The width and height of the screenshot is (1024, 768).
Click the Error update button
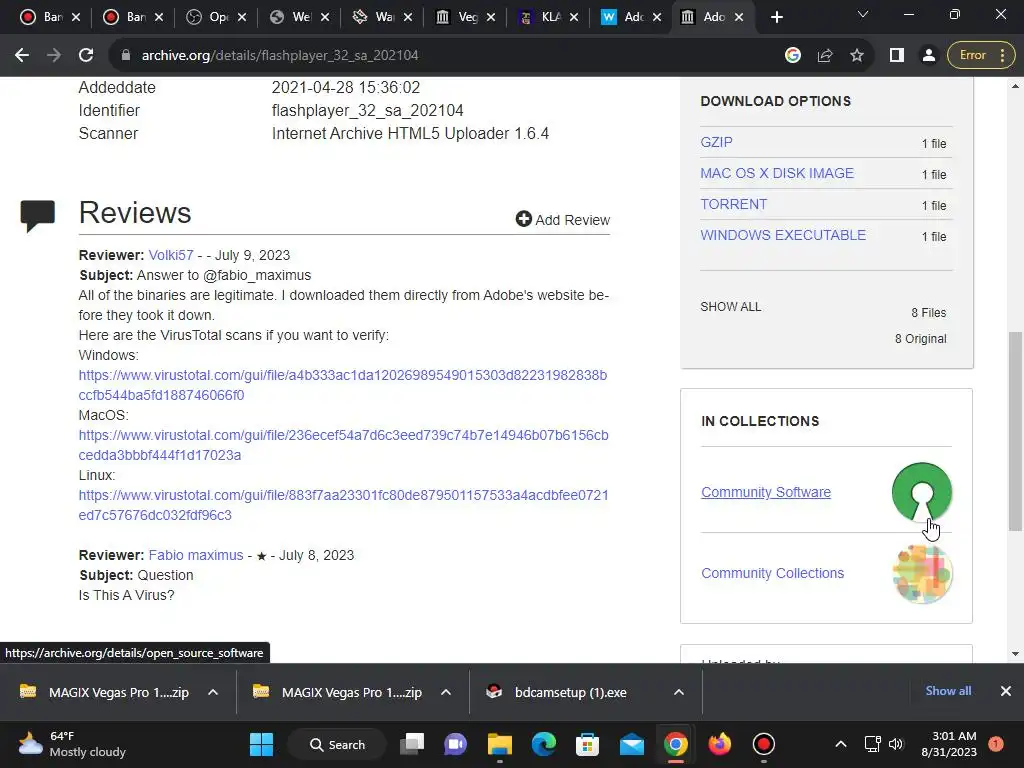(x=981, y=56)
